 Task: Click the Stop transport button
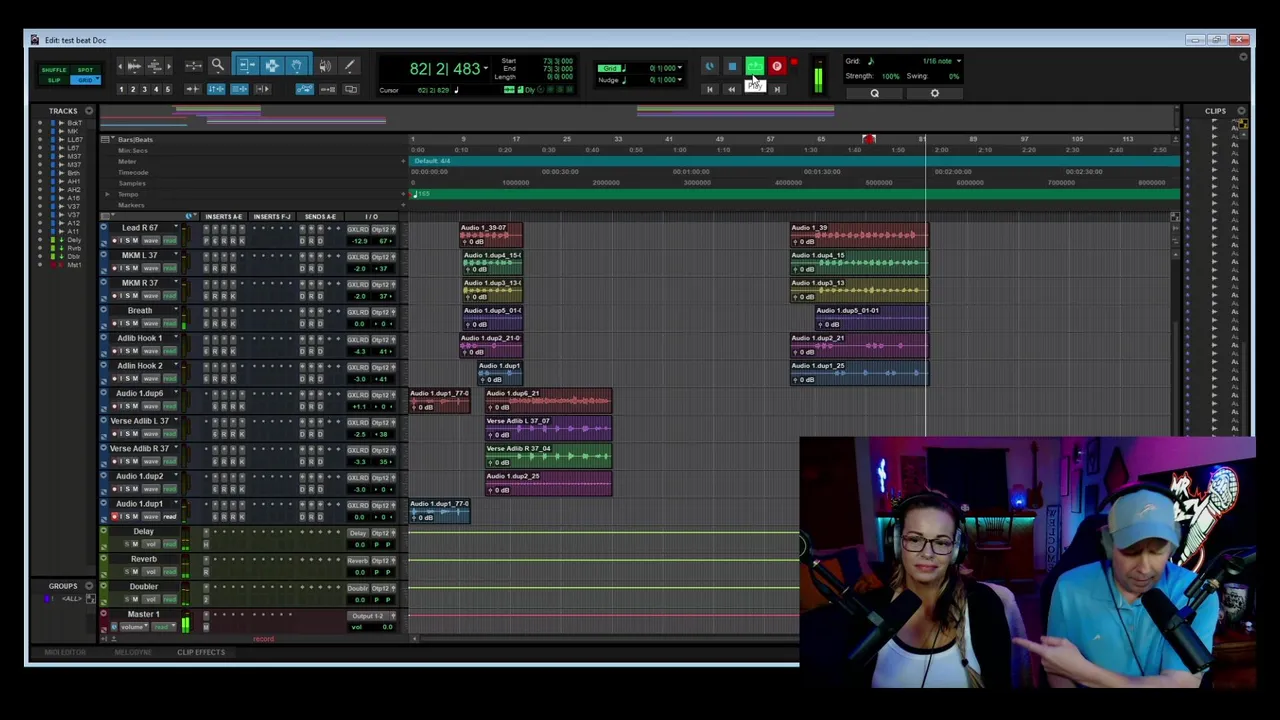(732, 67)
